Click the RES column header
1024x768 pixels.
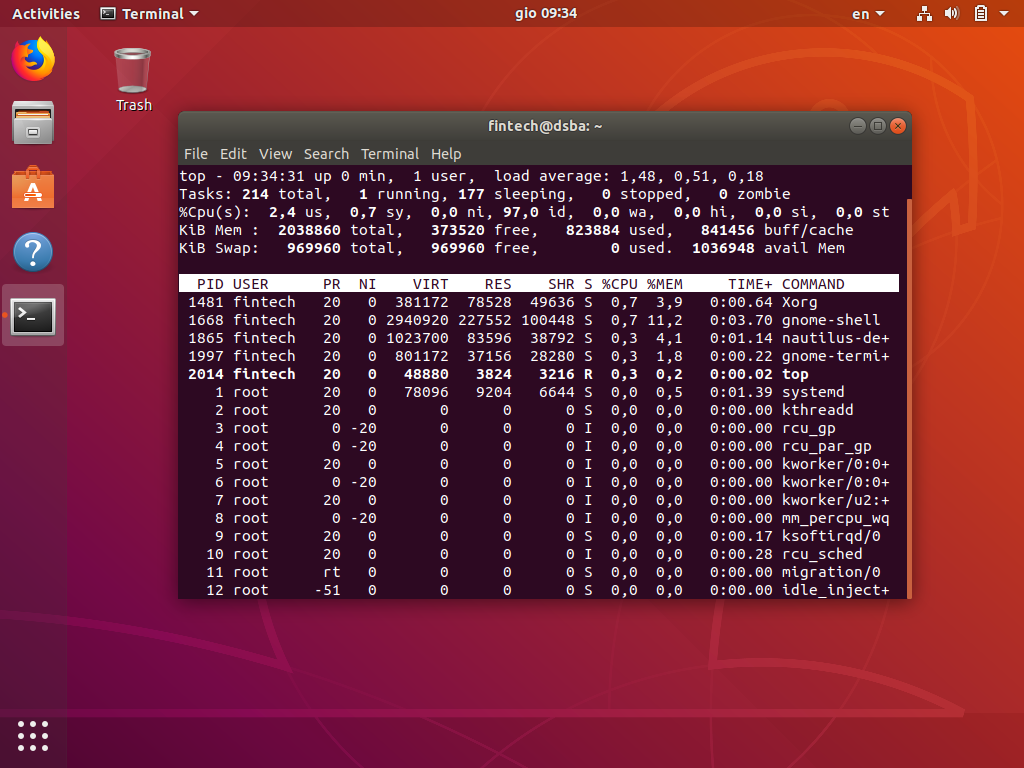point(498,284)
